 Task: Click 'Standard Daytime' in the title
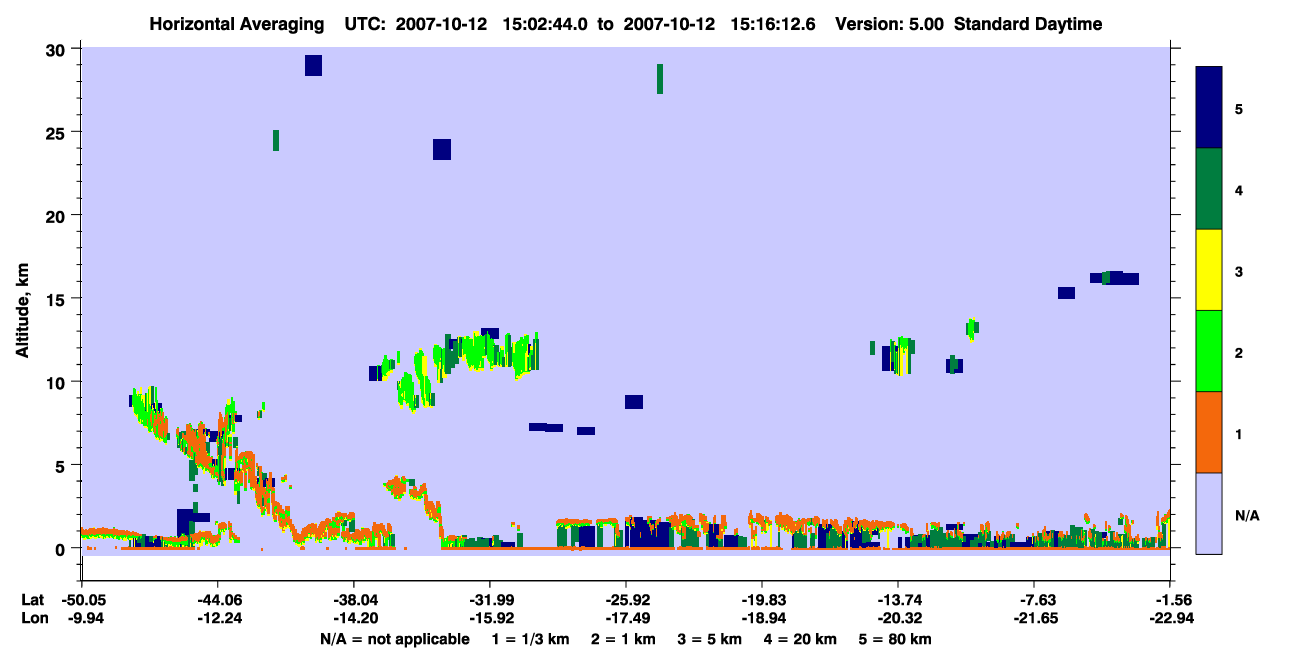point(1027,24)
